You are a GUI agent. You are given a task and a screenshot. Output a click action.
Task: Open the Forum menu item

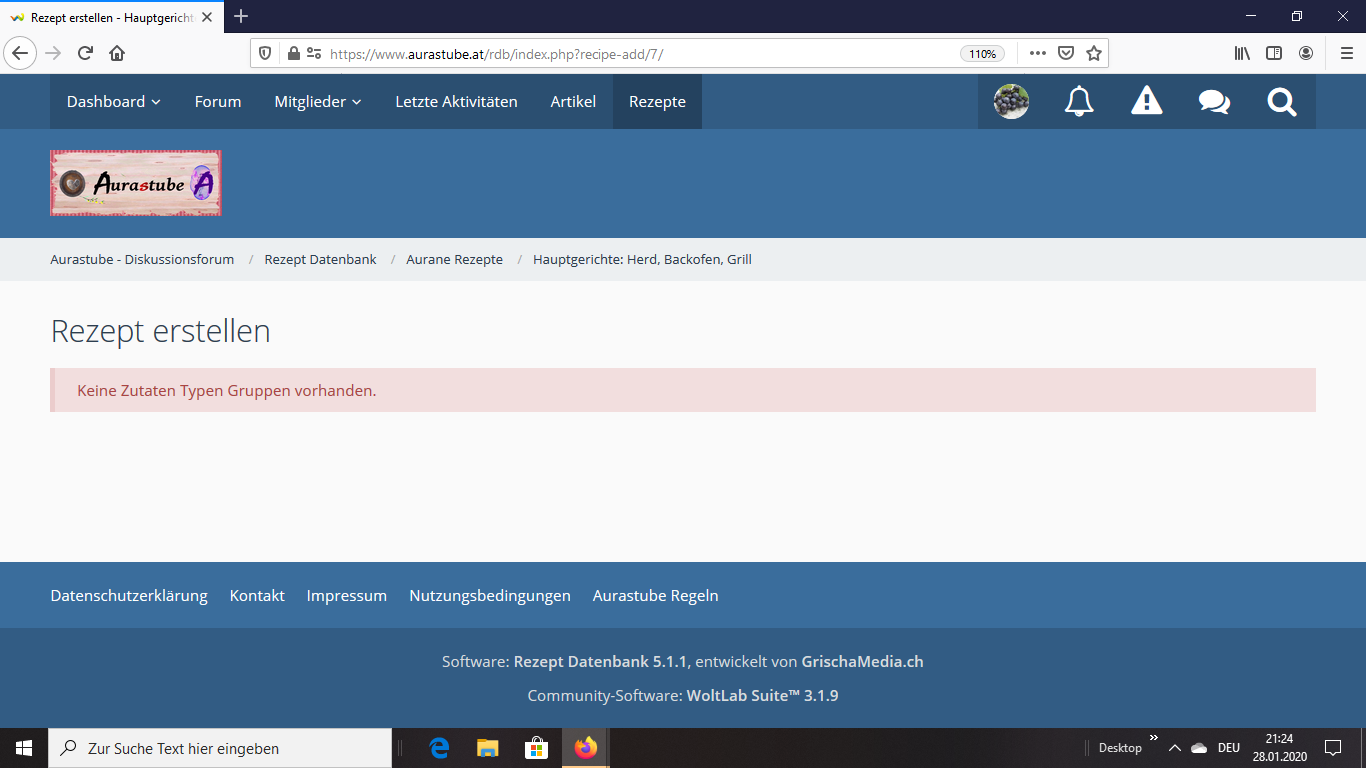pos(218,101)
